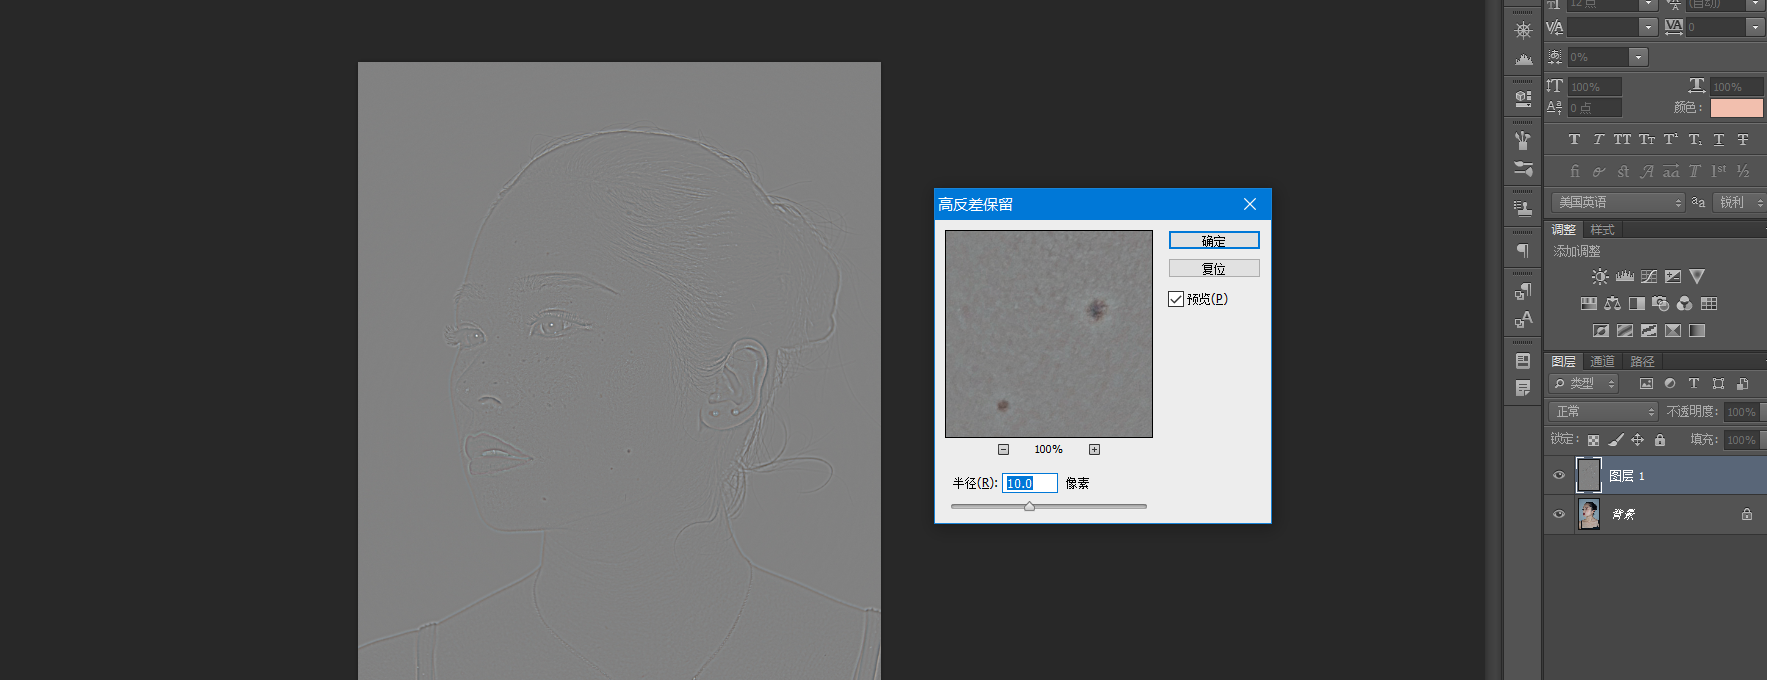Add a Hue/Saturation adjustment layer
The width and height of the screenshot is (1767, 680).
(1588, 304)
